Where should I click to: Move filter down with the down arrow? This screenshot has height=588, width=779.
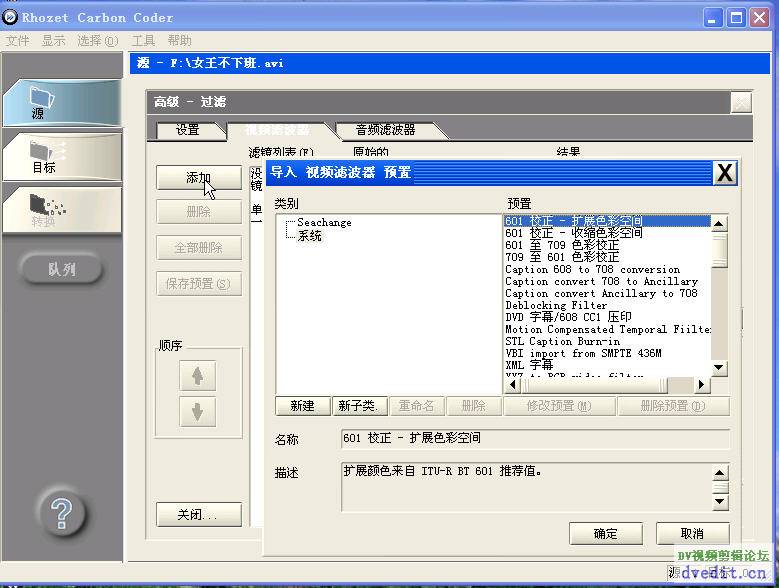(x=198, y=412)
